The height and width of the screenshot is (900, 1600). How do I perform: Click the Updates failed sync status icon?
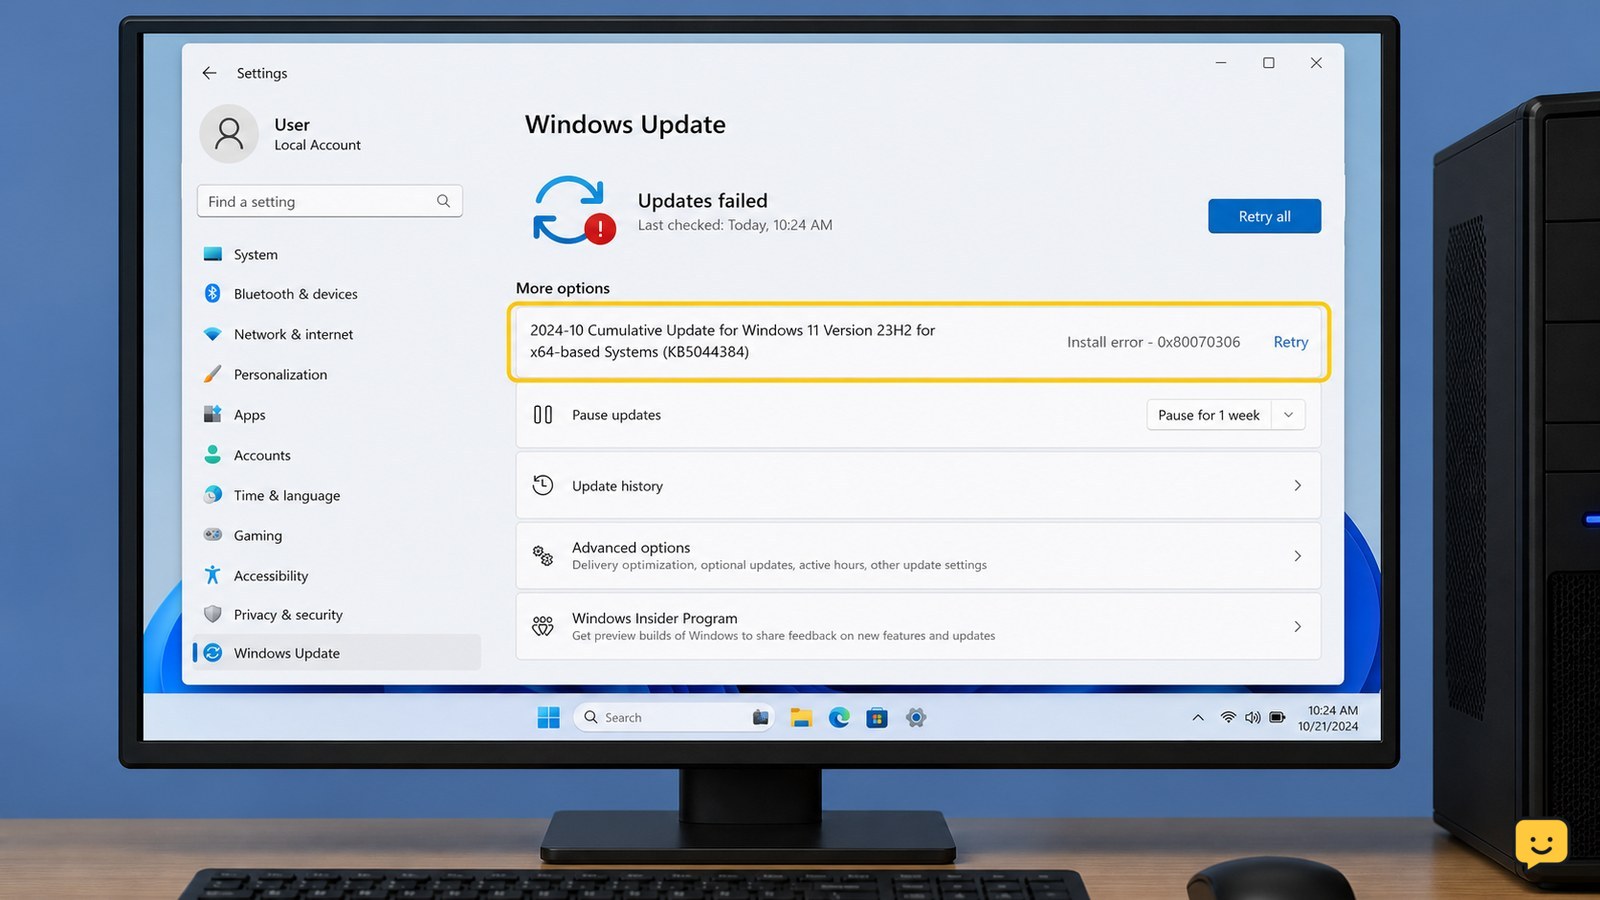(572, 210)
